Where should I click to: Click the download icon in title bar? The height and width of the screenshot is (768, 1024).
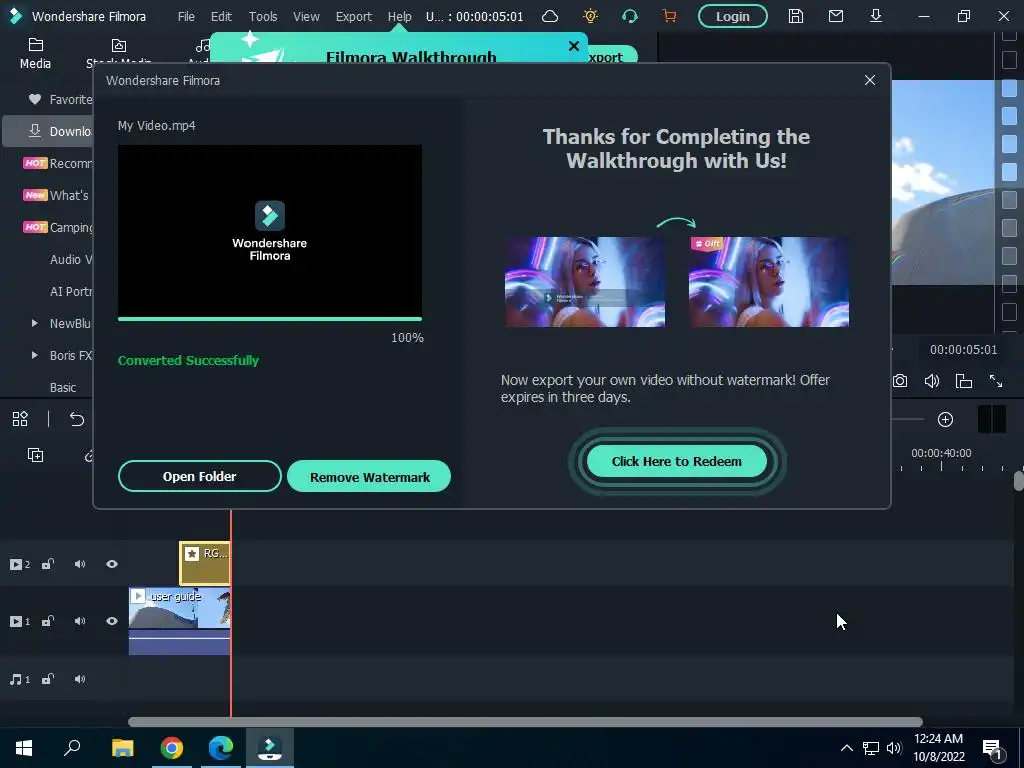876,16
